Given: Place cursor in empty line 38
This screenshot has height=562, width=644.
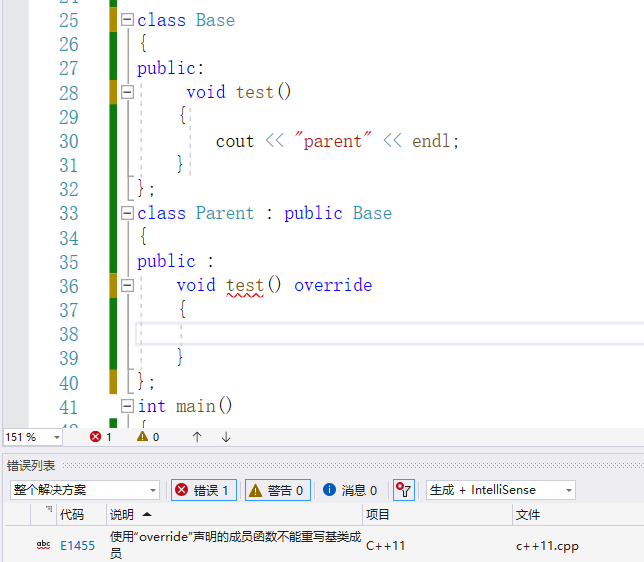Looking at the screenshot, I should point(390,334).
